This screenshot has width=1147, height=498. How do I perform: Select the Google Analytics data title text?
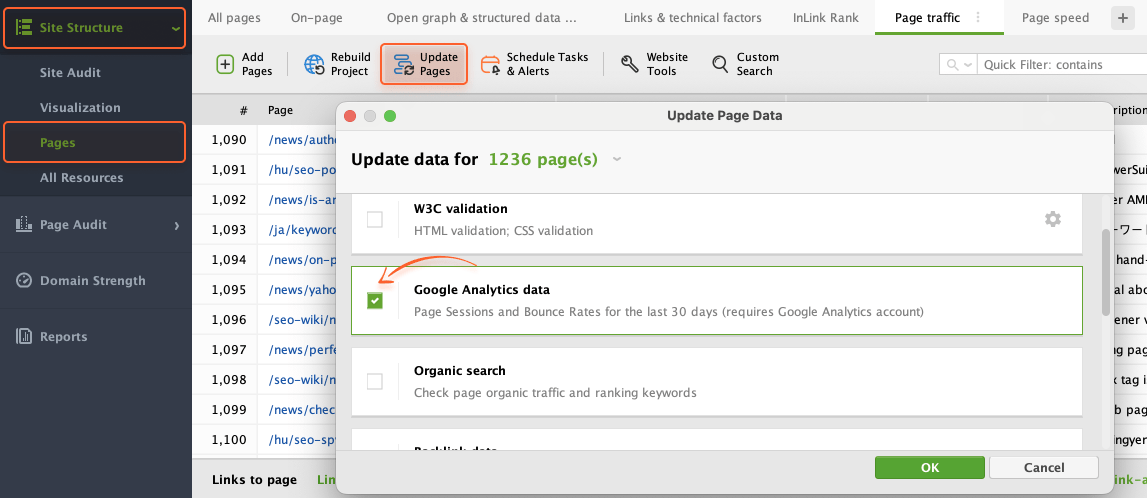(x=481, y=290)
